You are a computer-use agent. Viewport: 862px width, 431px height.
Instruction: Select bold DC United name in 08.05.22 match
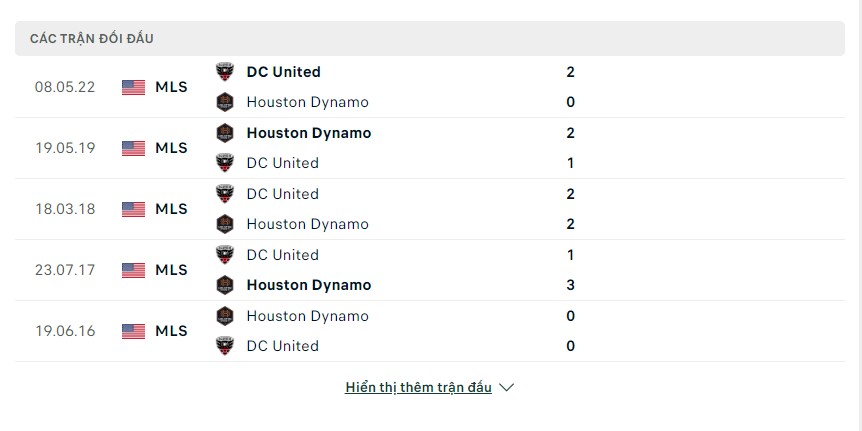click(x=284, y=72)
